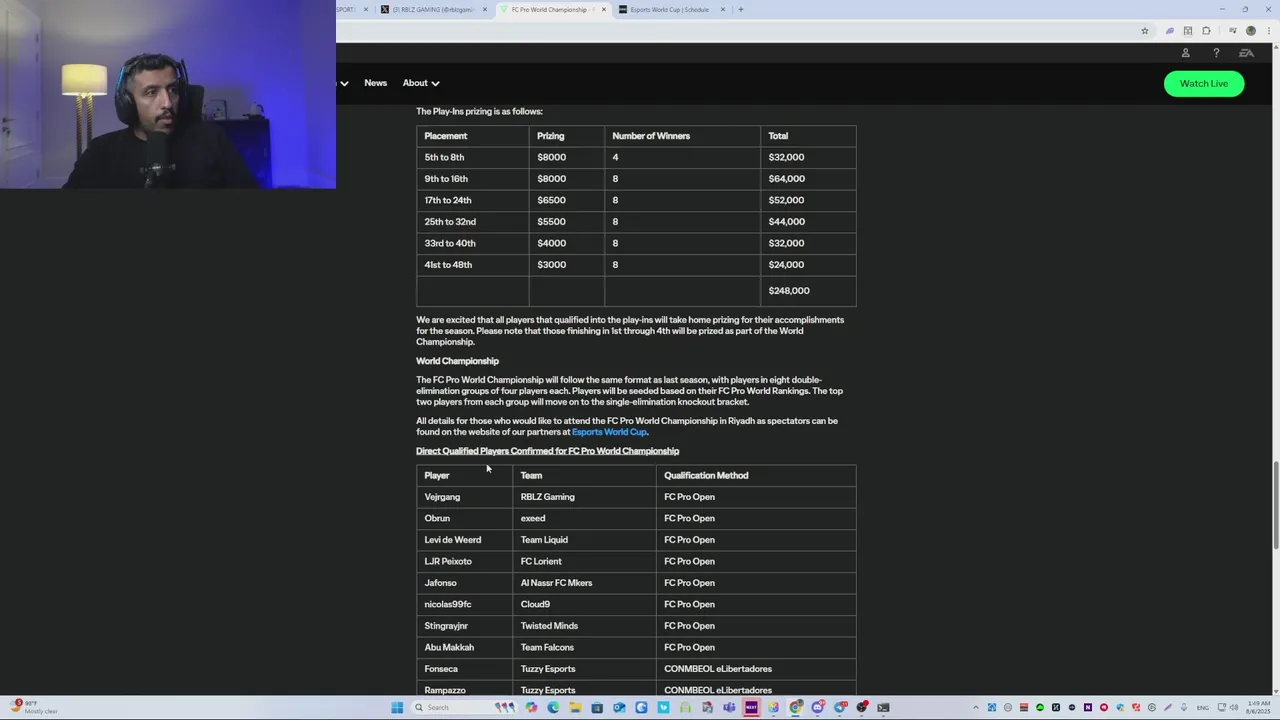
Task: Click the Abu Makkah player cell
Action: (x=464, y=647)
